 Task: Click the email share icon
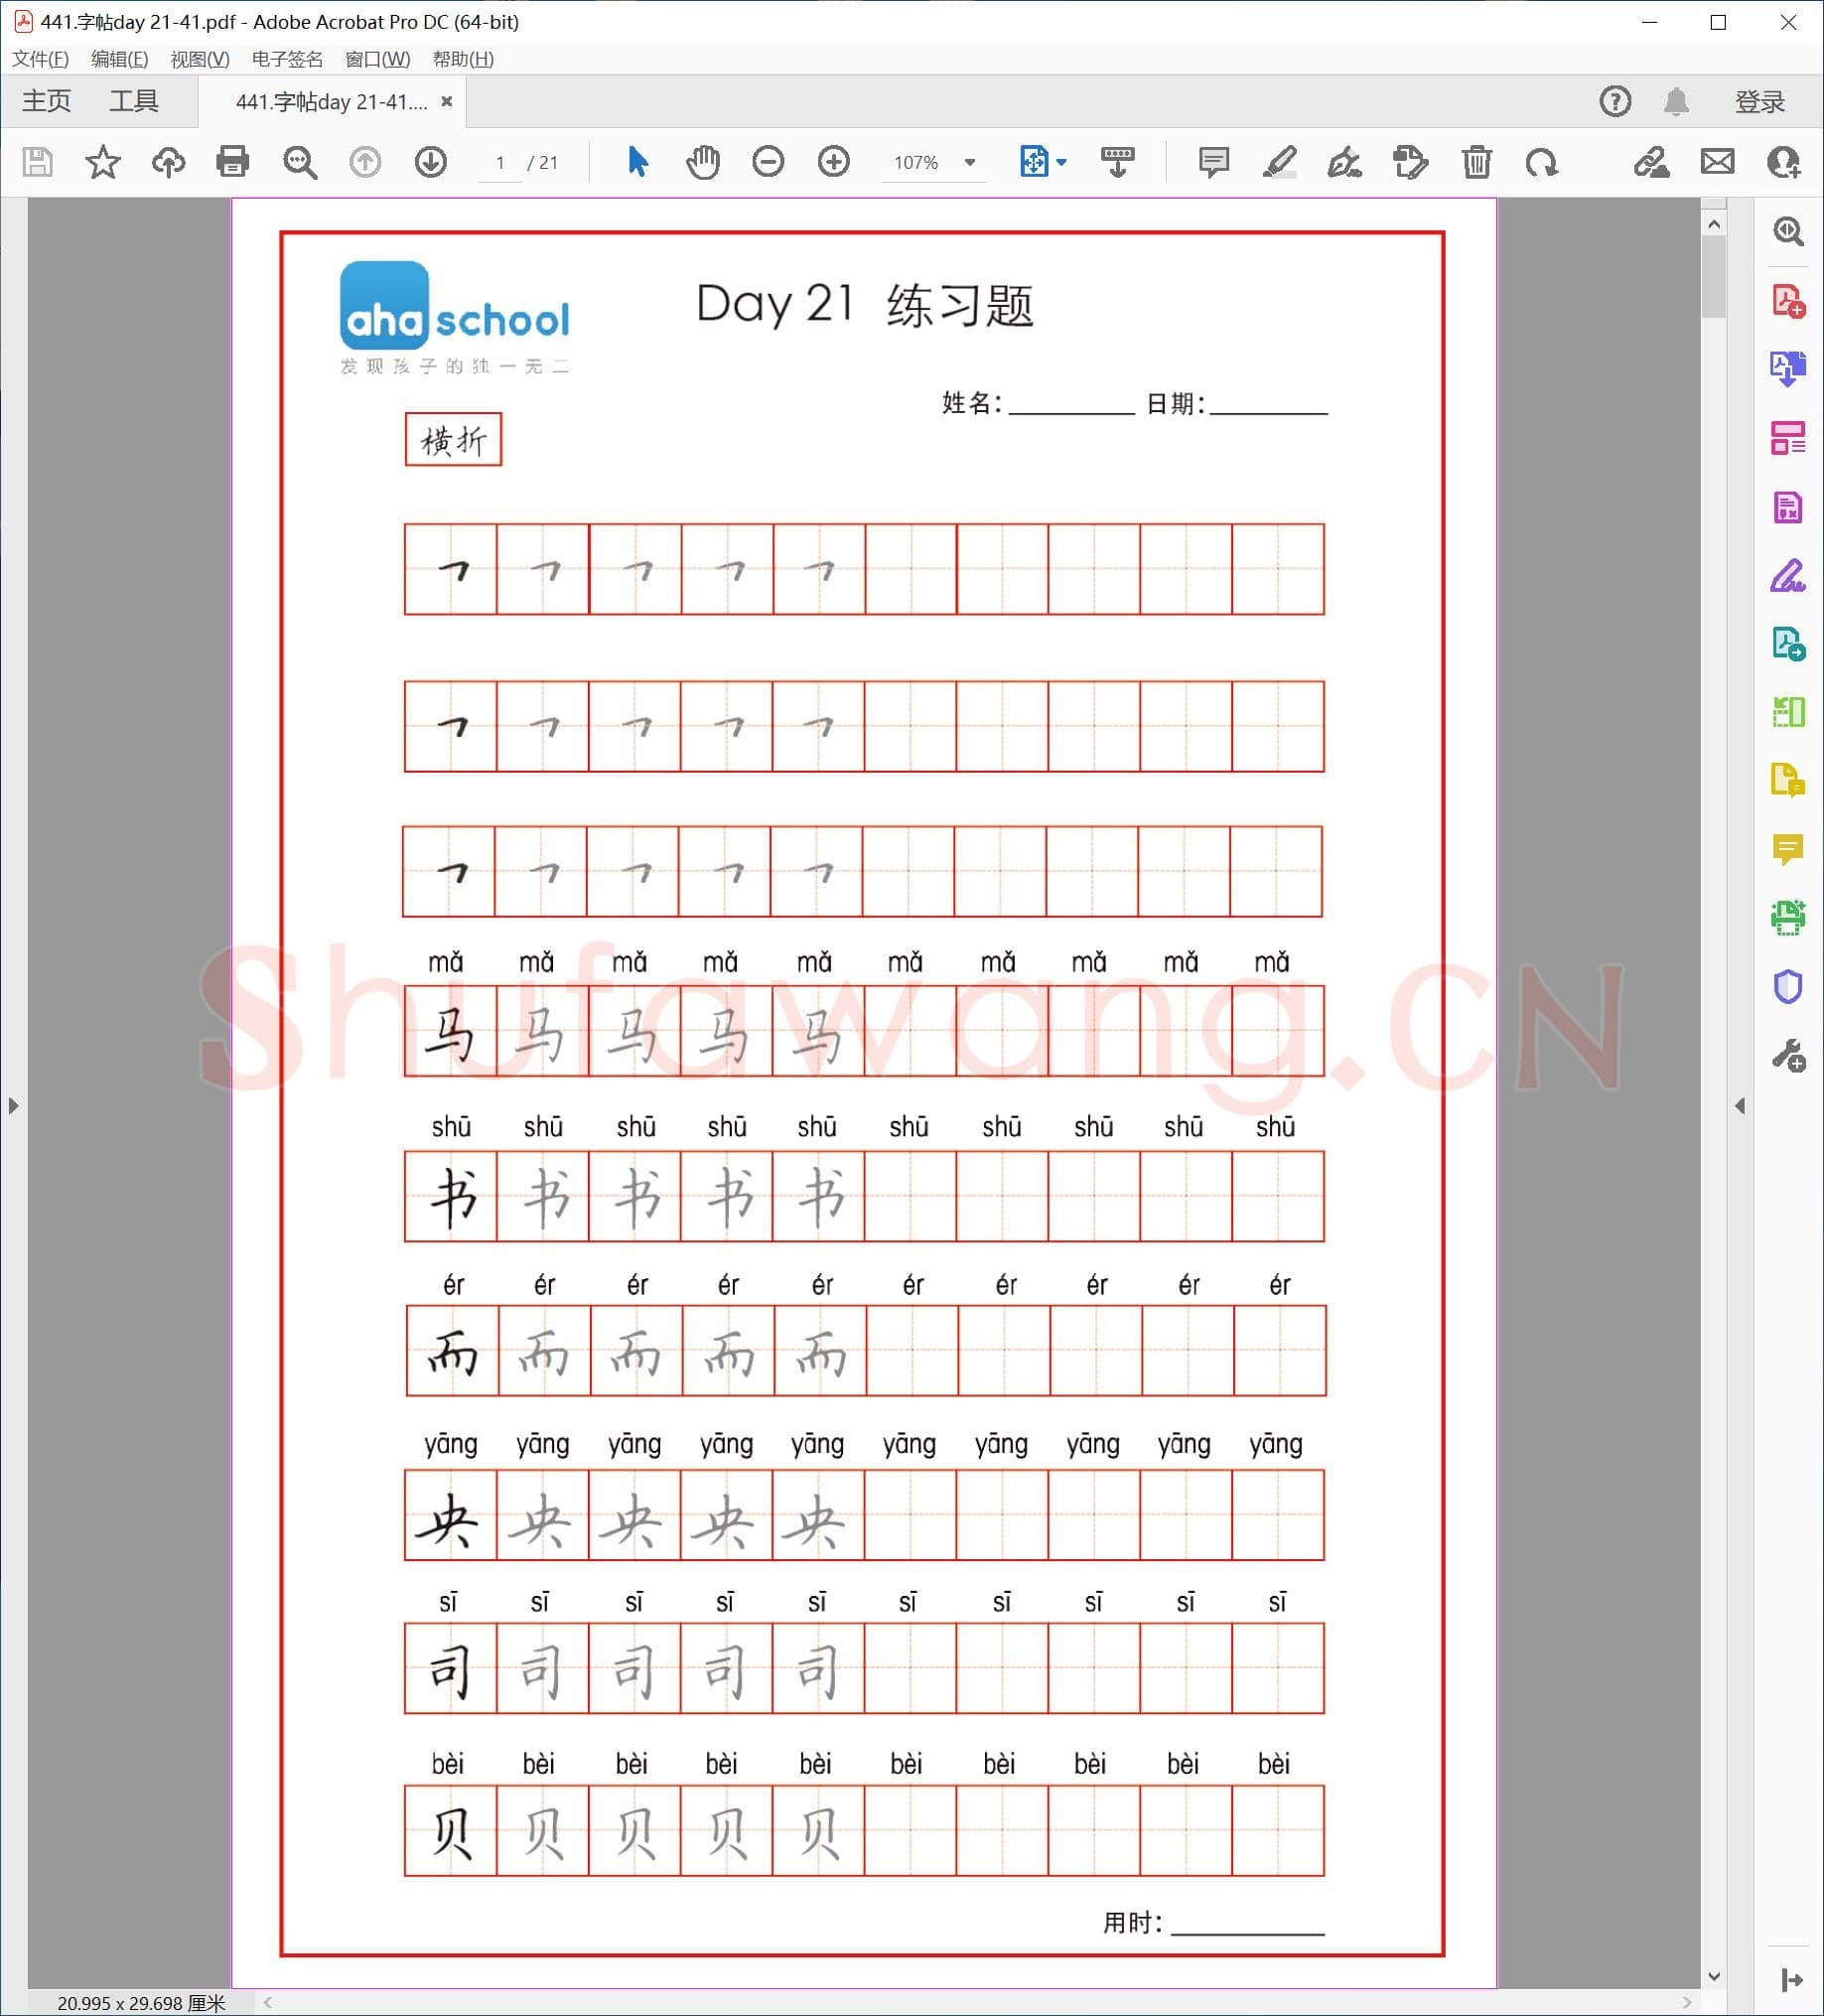(1716, 162)
